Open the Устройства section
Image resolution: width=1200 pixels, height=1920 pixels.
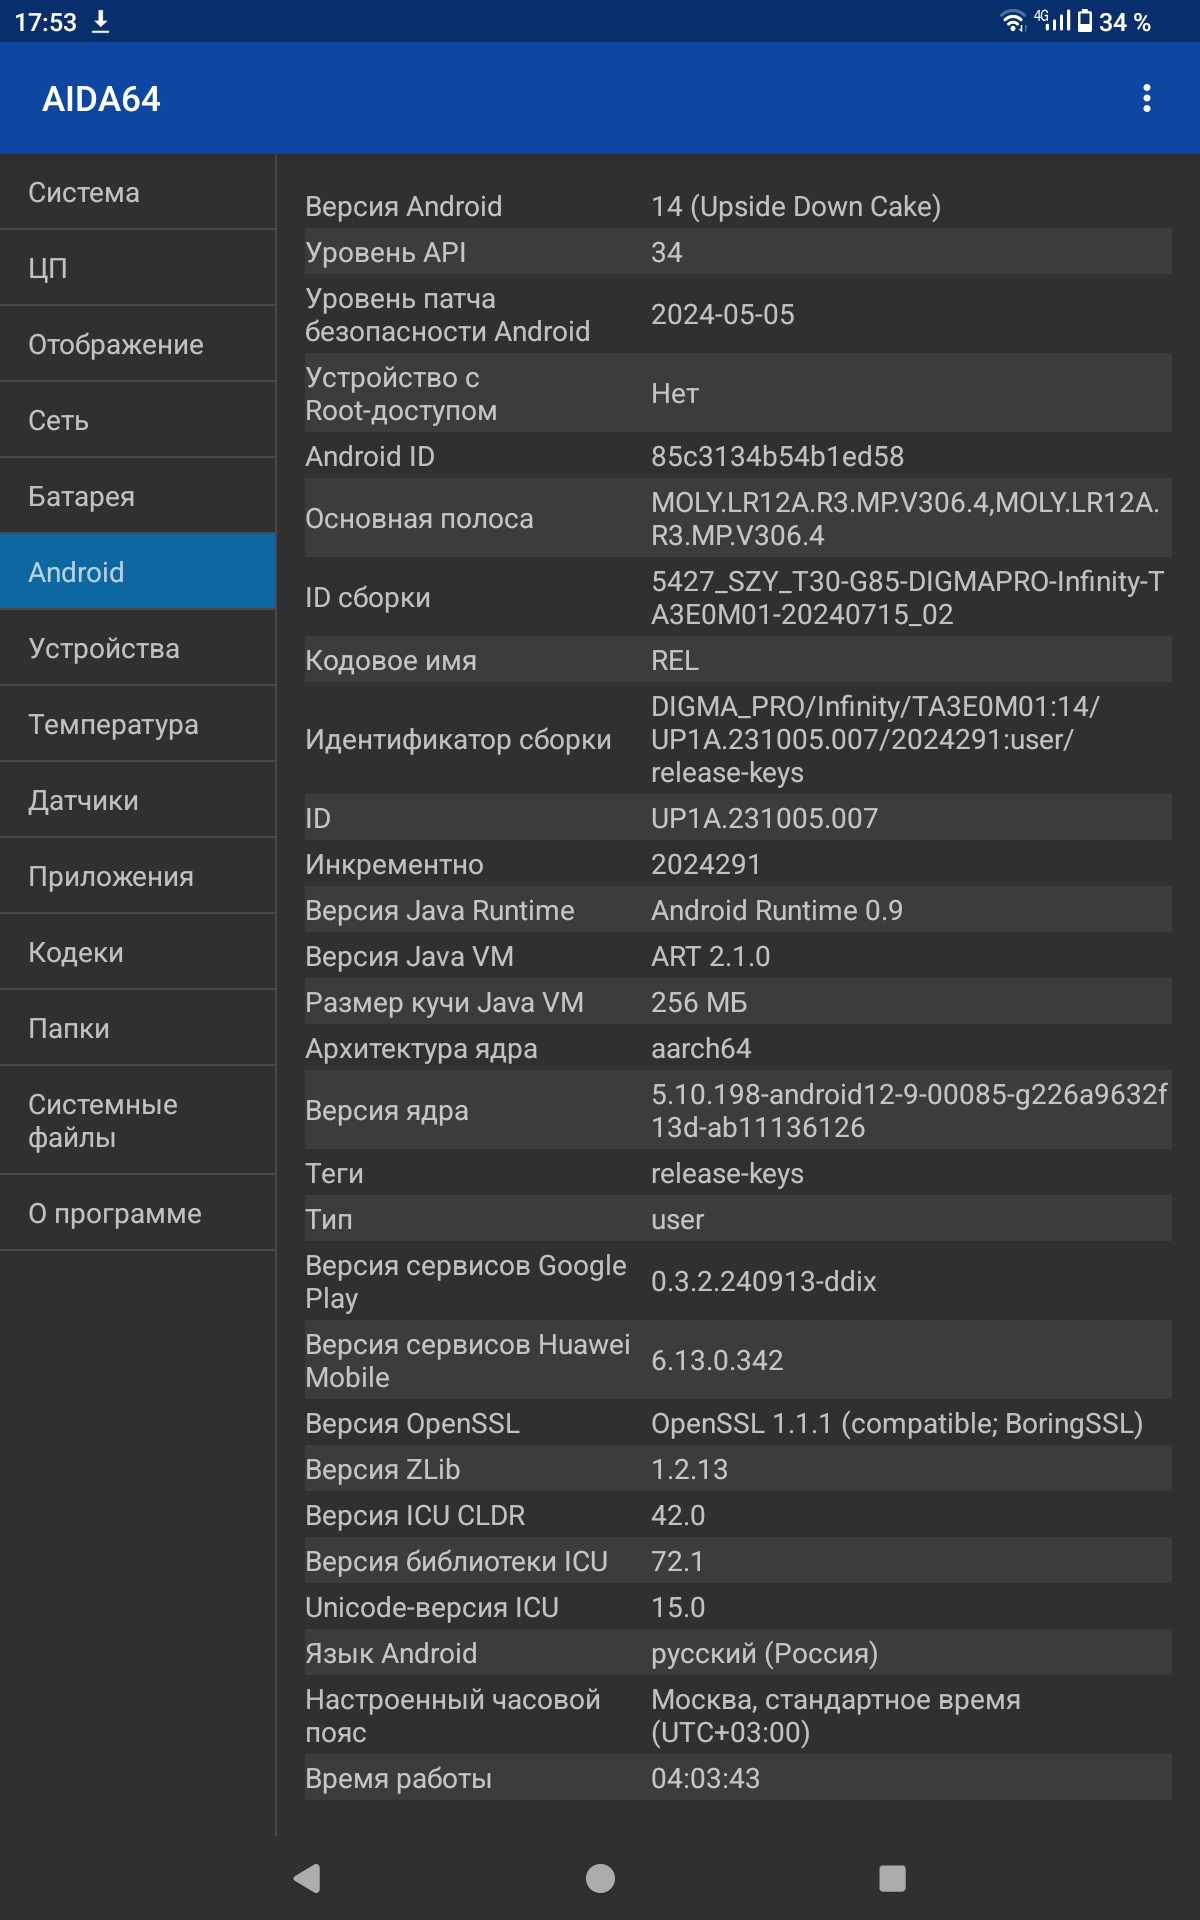(x=138, y=648)
